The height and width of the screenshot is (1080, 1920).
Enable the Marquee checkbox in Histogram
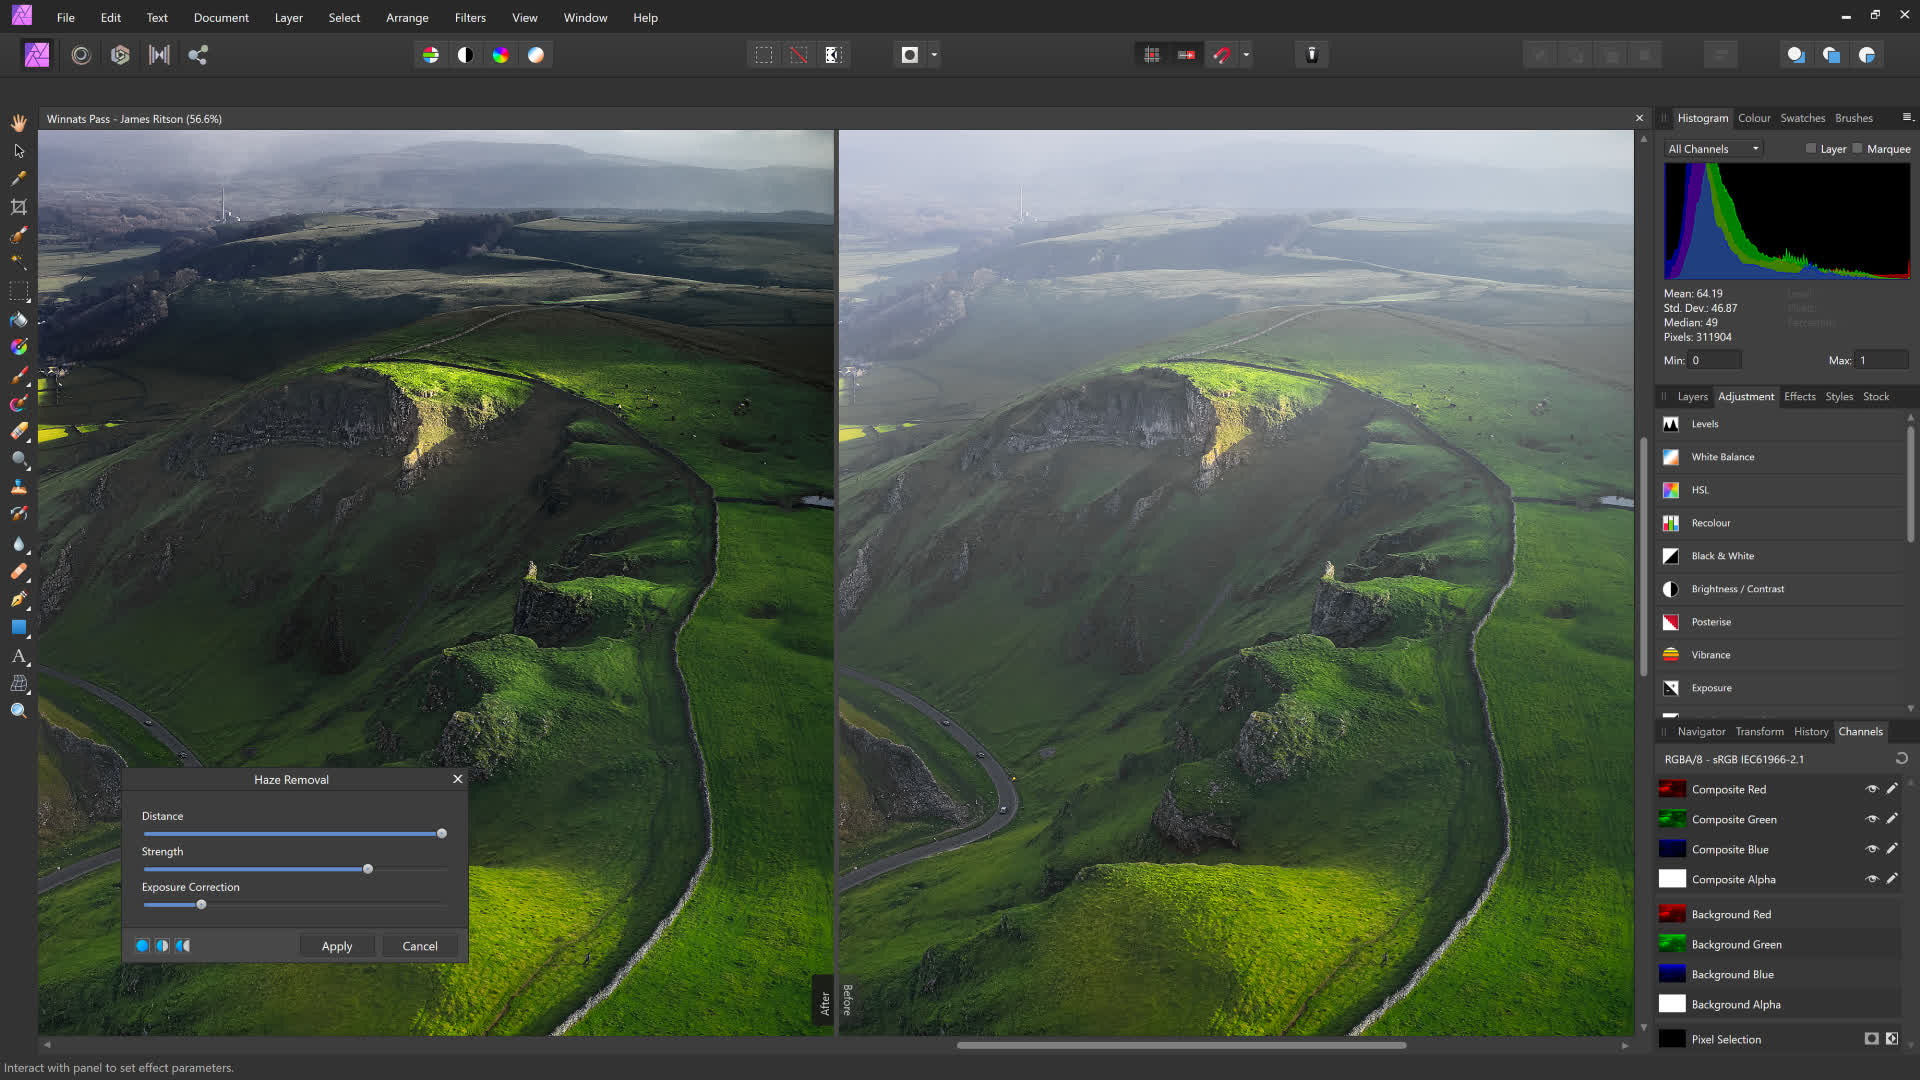(x=1857, y=149)
